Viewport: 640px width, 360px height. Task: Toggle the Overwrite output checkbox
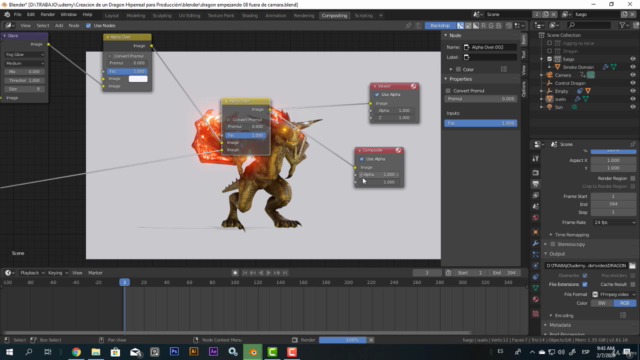(x=584, y=276)
